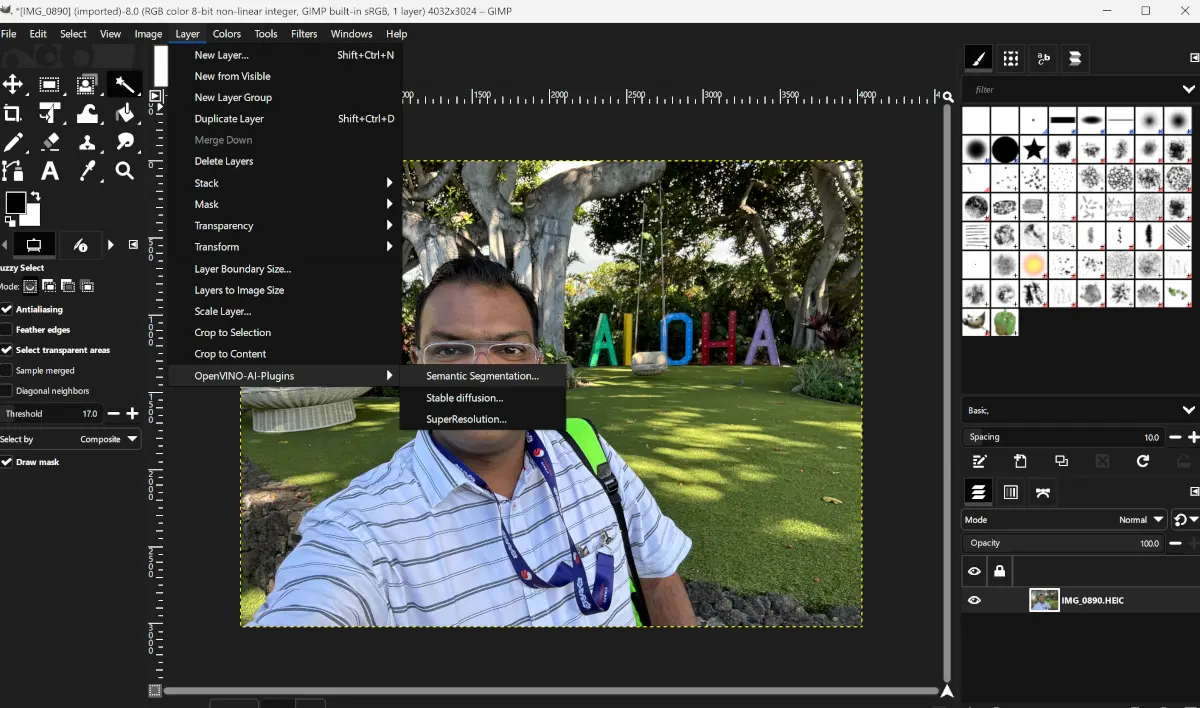Open the layer mode group switch dropdown
The height and width of the screenshot is (708, 1200).
point(1185,519)
